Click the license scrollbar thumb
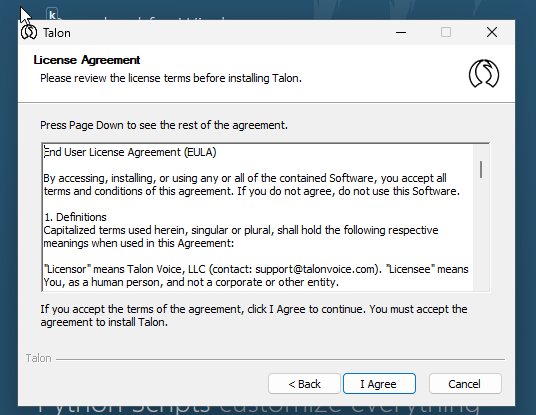536x415 pixels. (x=481, y=170)
